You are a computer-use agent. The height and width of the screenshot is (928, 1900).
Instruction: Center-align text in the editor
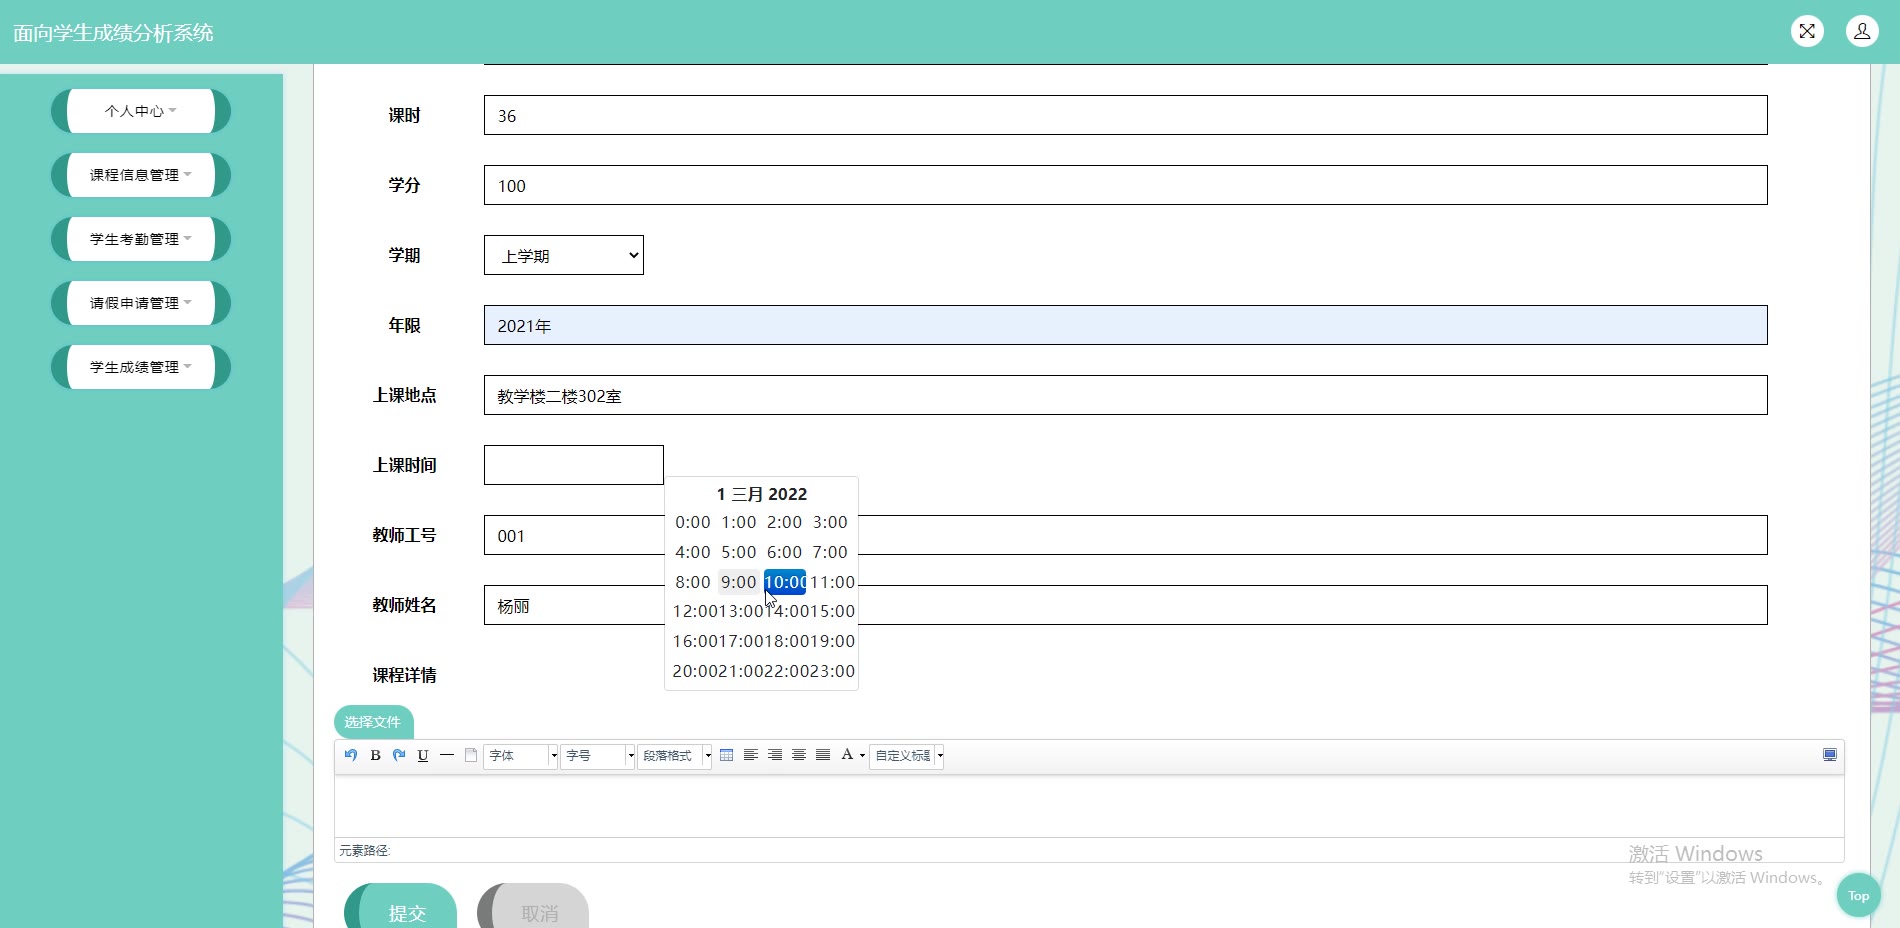[799, 755]
